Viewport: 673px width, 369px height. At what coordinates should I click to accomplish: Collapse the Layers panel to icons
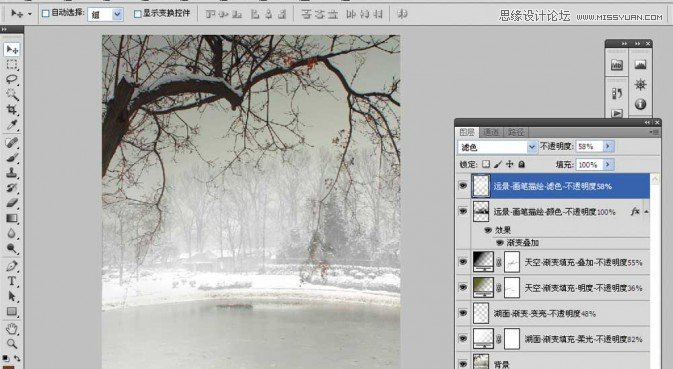[647, 123]
